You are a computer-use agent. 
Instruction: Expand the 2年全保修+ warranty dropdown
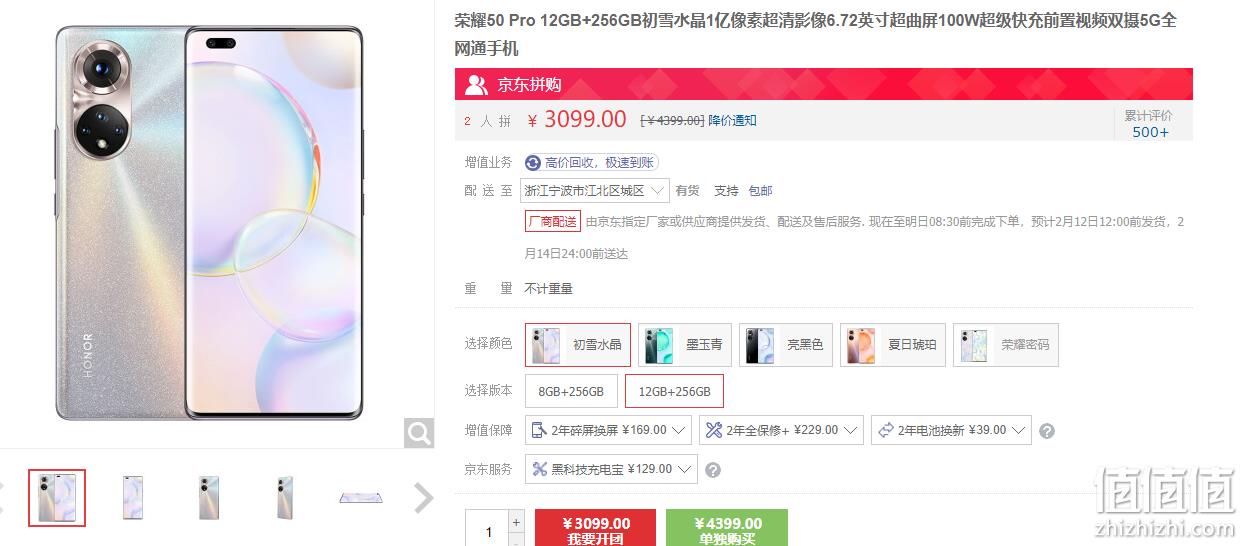click(781, 430)
